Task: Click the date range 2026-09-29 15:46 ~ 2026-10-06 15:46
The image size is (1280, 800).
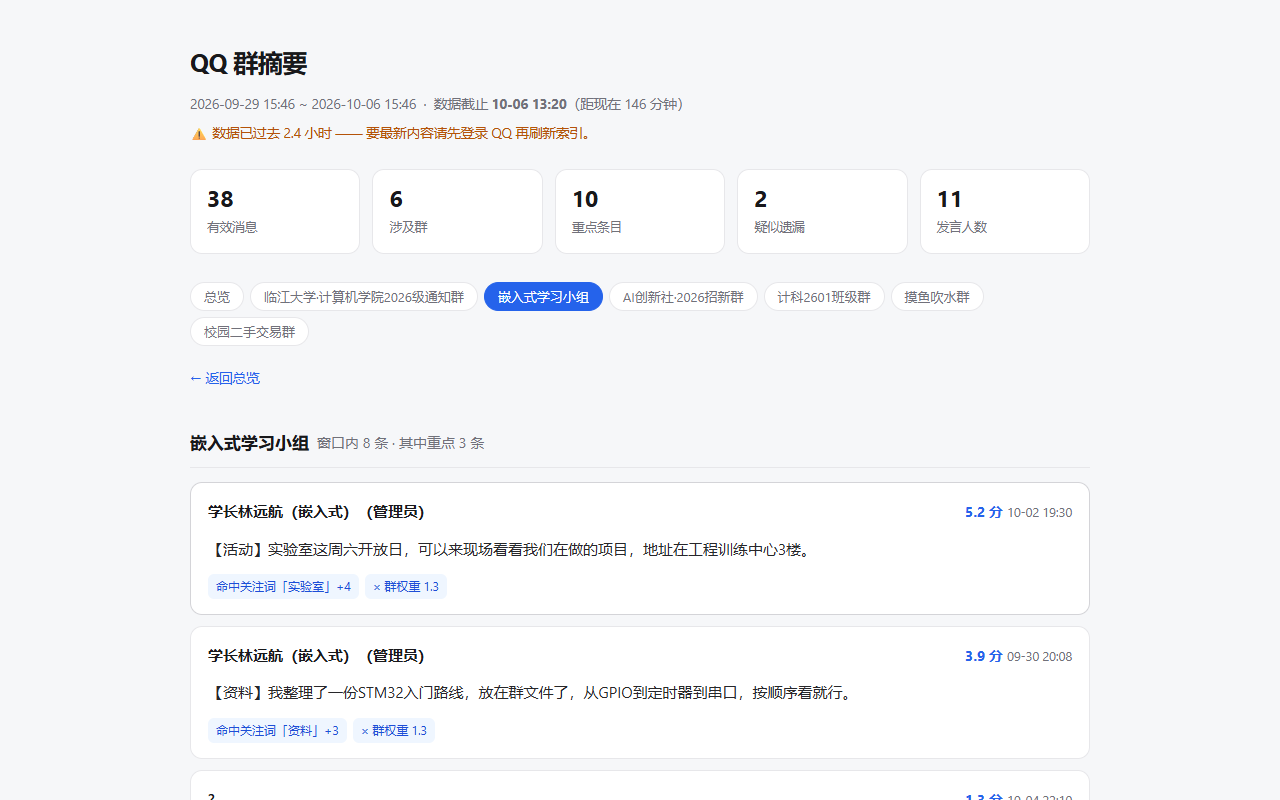Action: click(x=303, y=104)
